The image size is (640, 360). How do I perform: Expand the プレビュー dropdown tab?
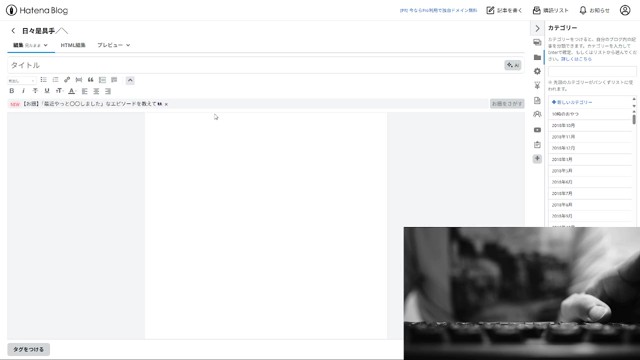click(x=113, y=45)
